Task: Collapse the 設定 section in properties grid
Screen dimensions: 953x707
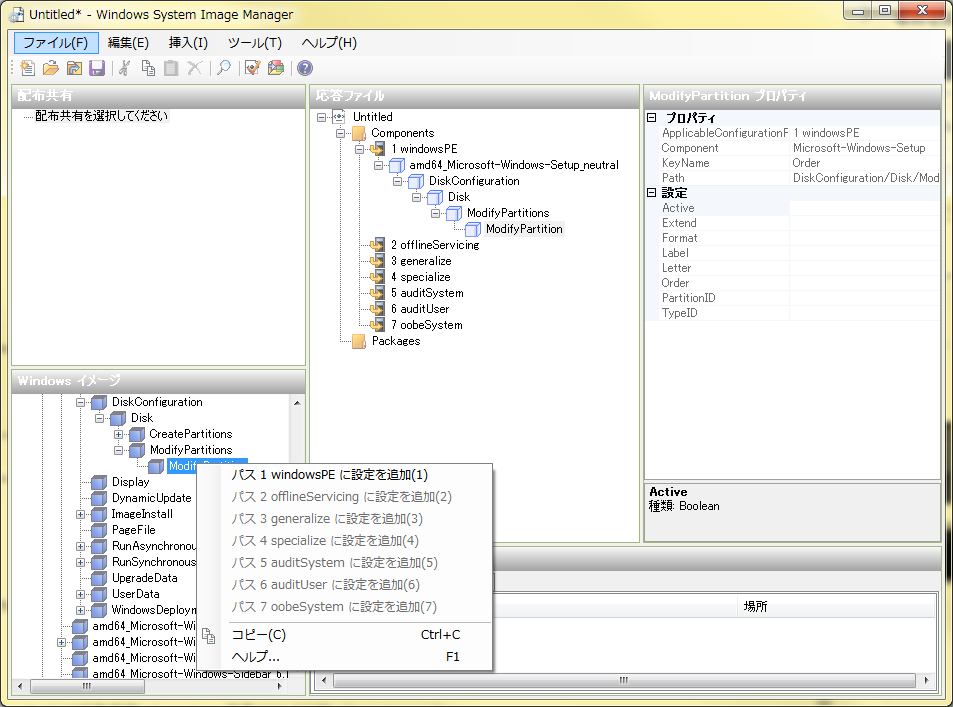Action: pos(652,193)
